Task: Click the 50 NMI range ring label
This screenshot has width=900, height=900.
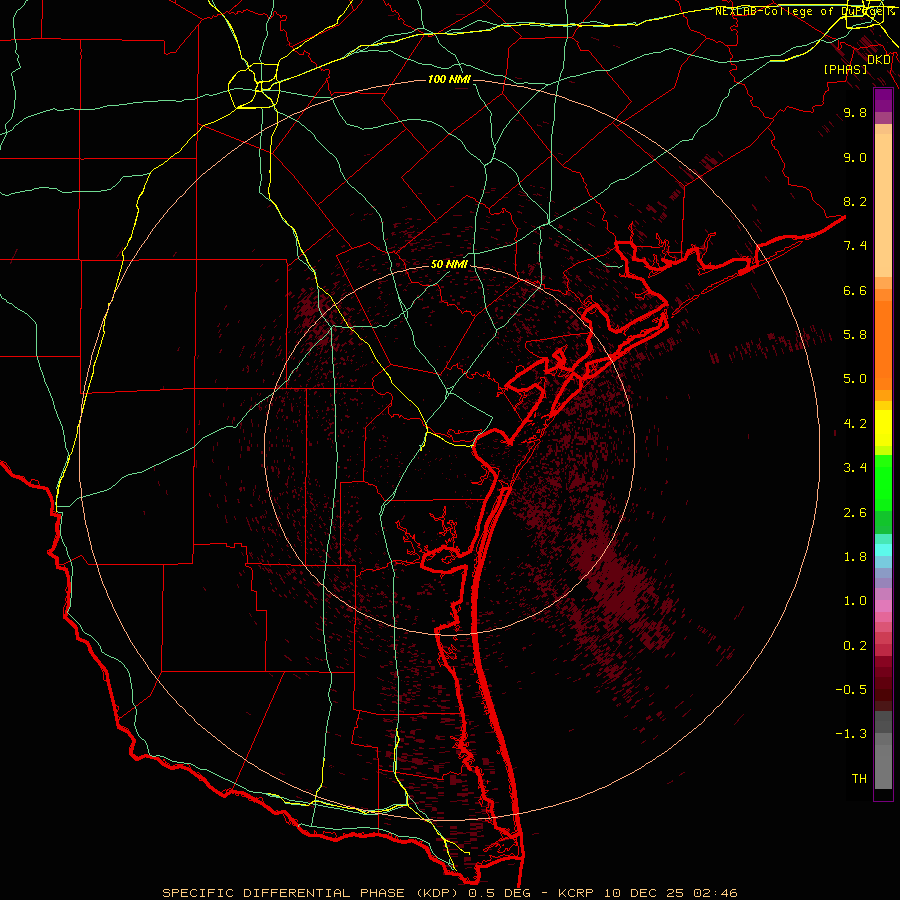Action: click(x=449, y=264)
